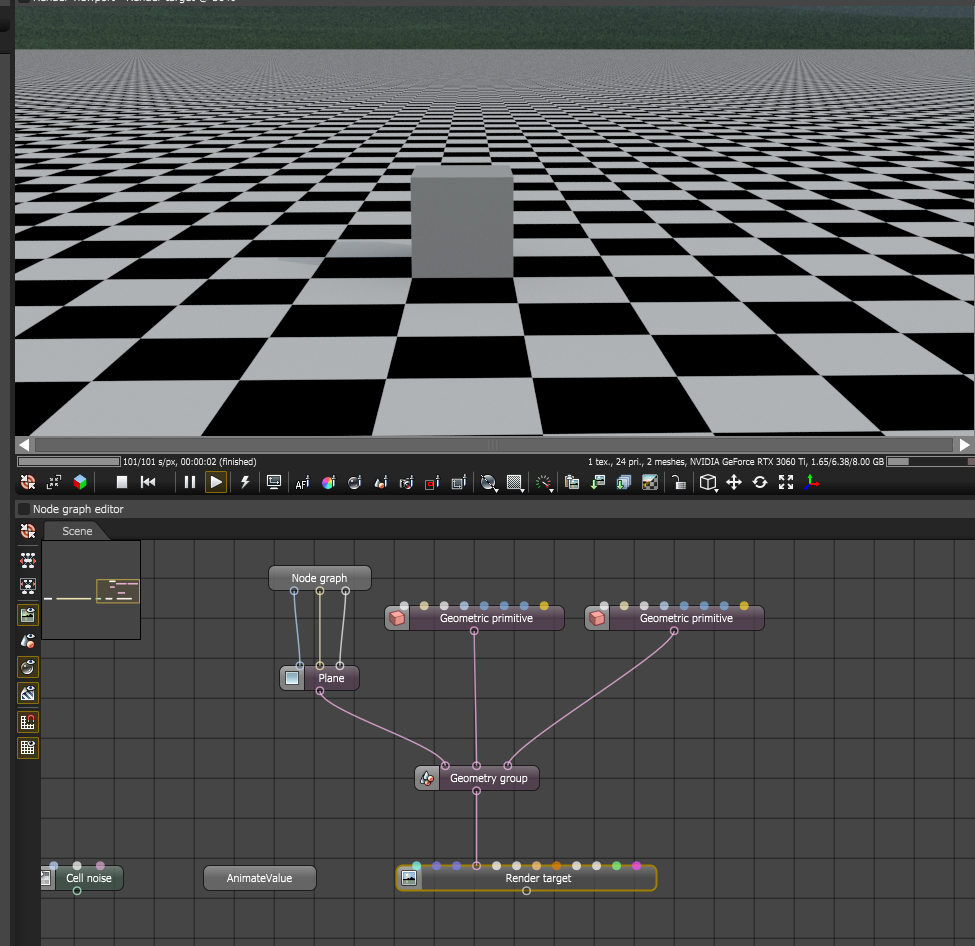This screenshot has width=975, height=946.
Task: Toggle striped texture node visibility filter
Action: click(x=28, y=693)
